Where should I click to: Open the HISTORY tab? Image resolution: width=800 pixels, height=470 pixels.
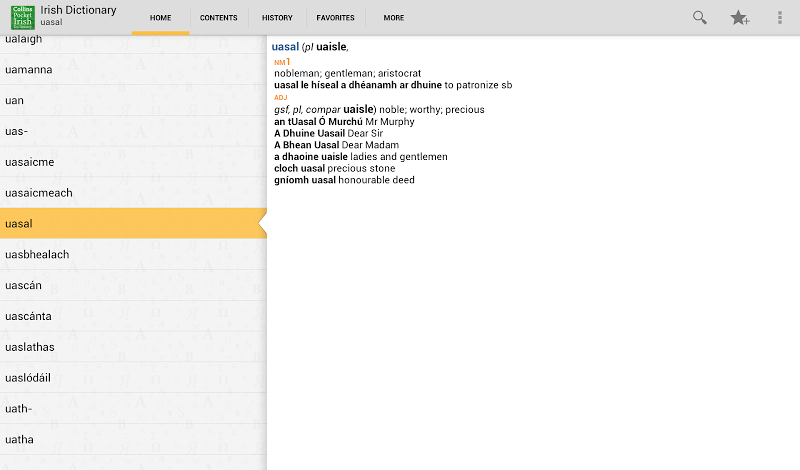coord(277,18)
